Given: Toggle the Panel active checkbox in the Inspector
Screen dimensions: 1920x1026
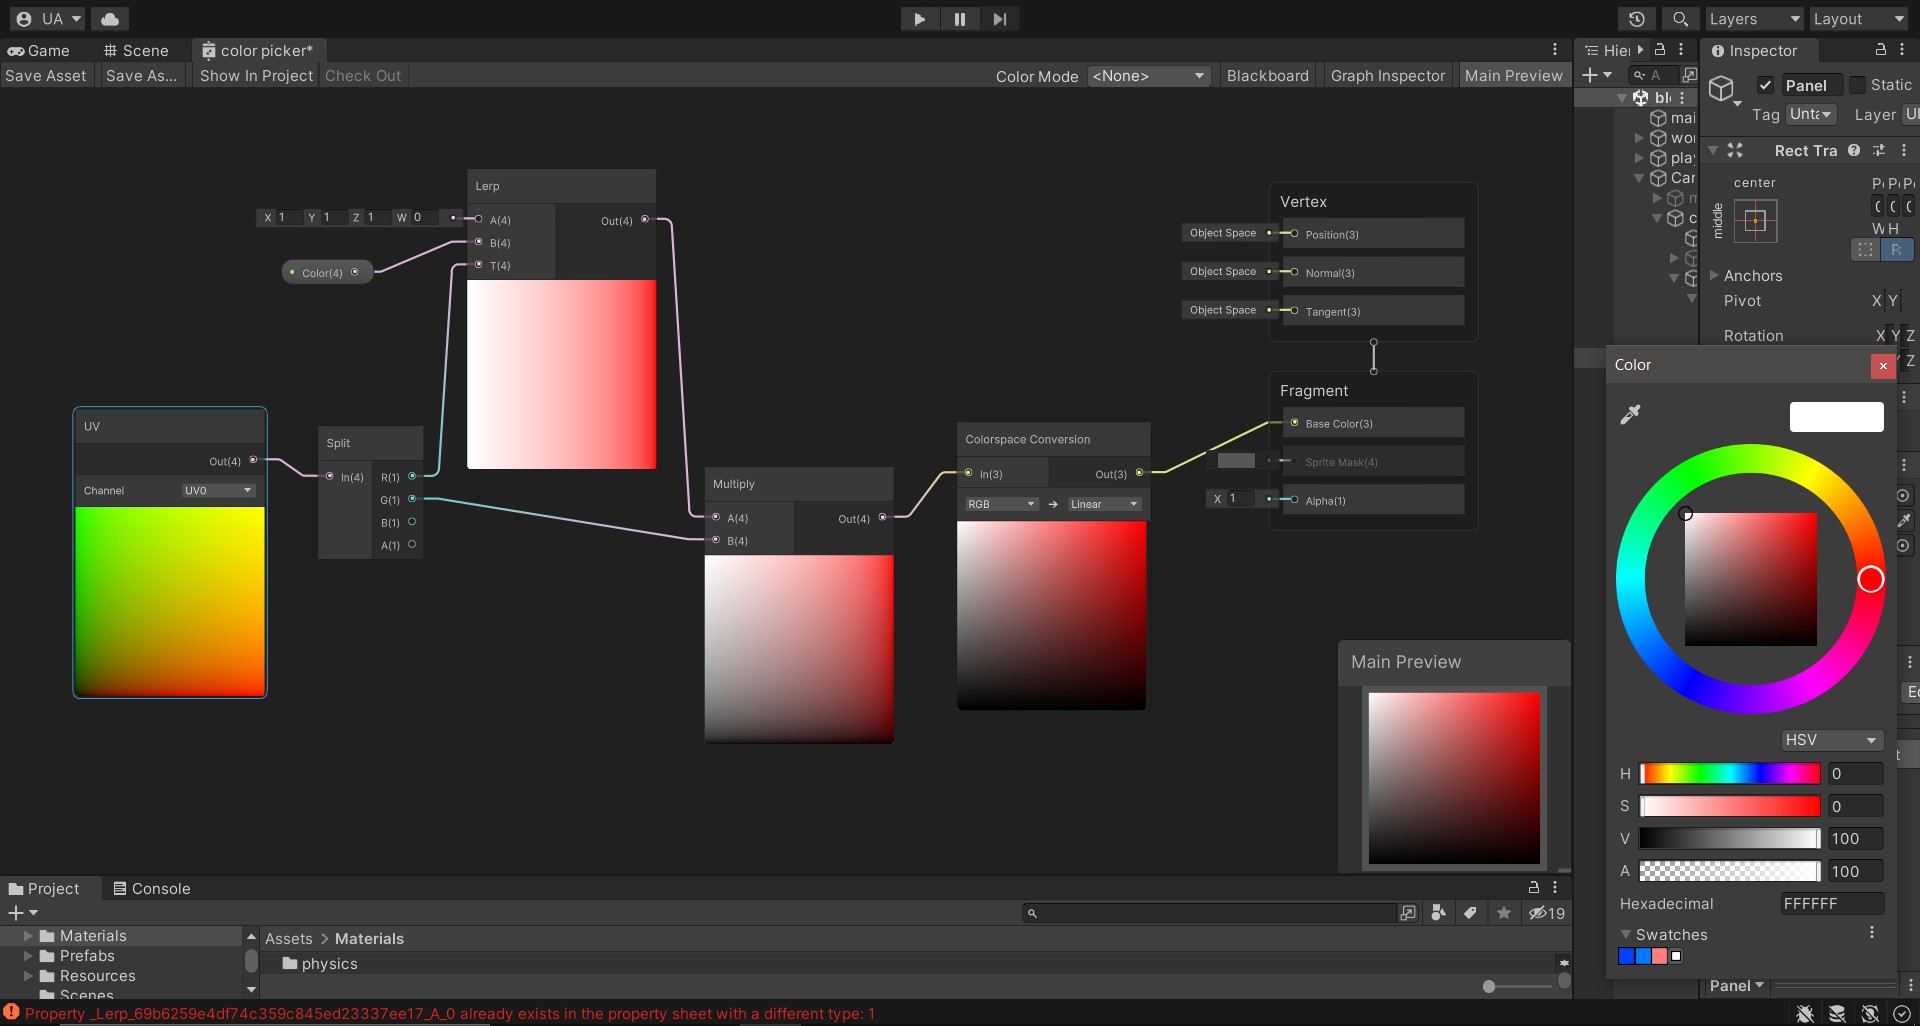Looking at the screenshot, I should pyautogui.click(x=1766, y=85).
